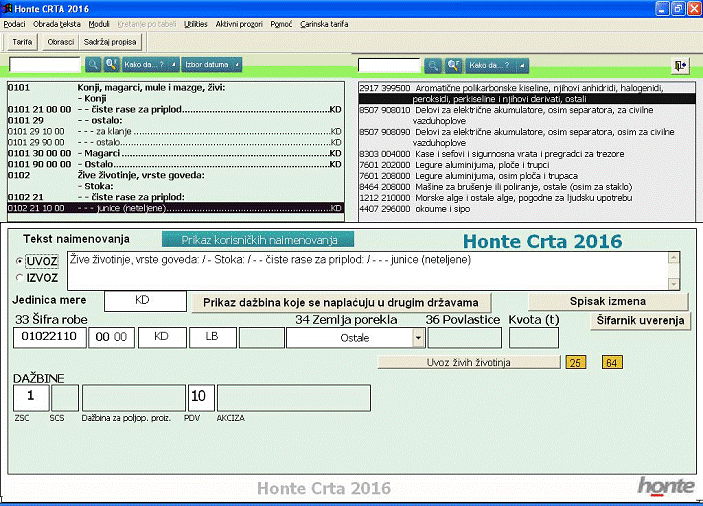Viewport: 703px width, 506px height.
Task: Open the left Kako da...? dropdown
Action: (x=151, y=65)
